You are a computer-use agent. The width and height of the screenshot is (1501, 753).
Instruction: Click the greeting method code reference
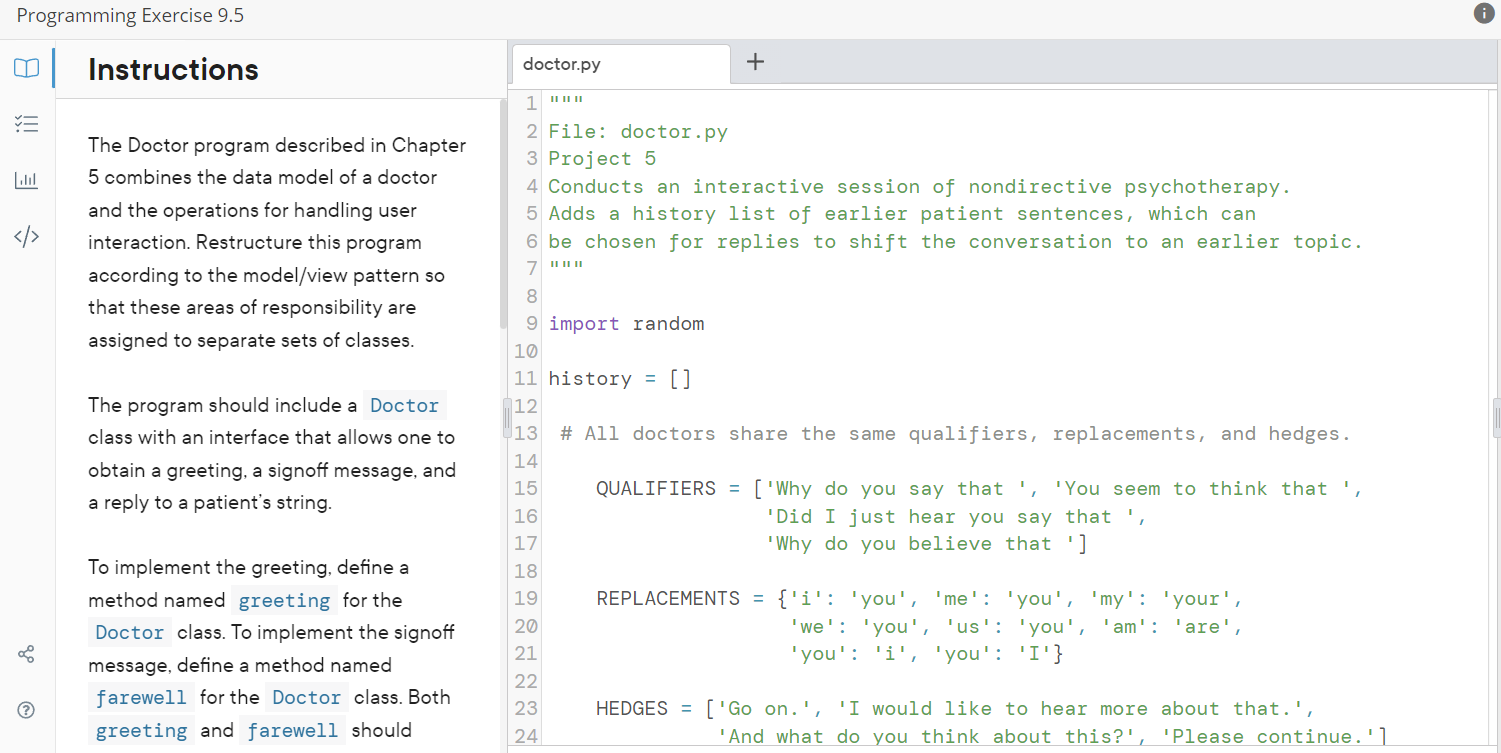point(284,600)
